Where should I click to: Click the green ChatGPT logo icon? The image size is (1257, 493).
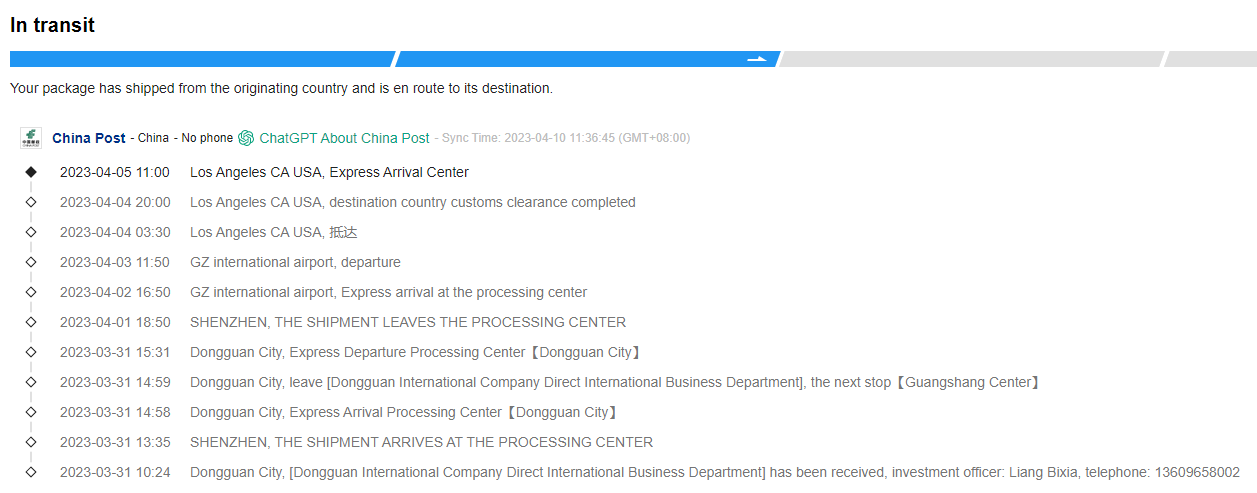tap(246, 138)
